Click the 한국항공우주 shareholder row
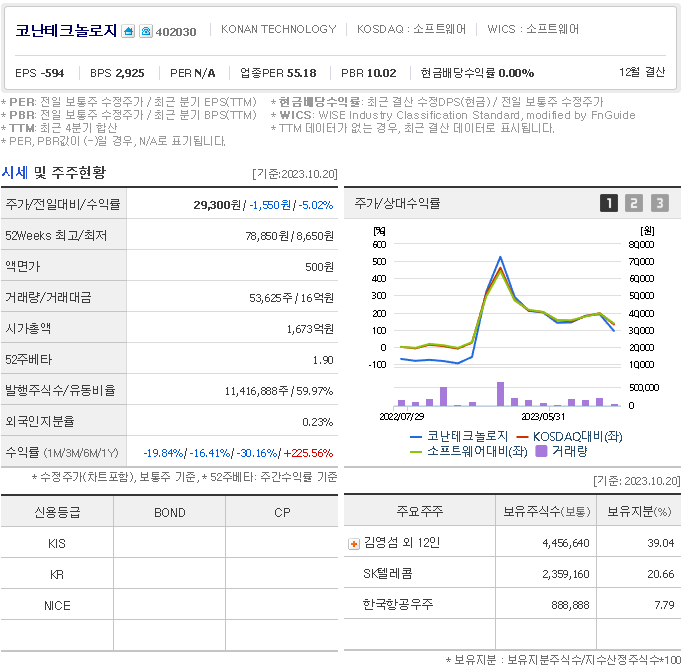The height and width of the screenshot is (671, 685). pos(512,604)
